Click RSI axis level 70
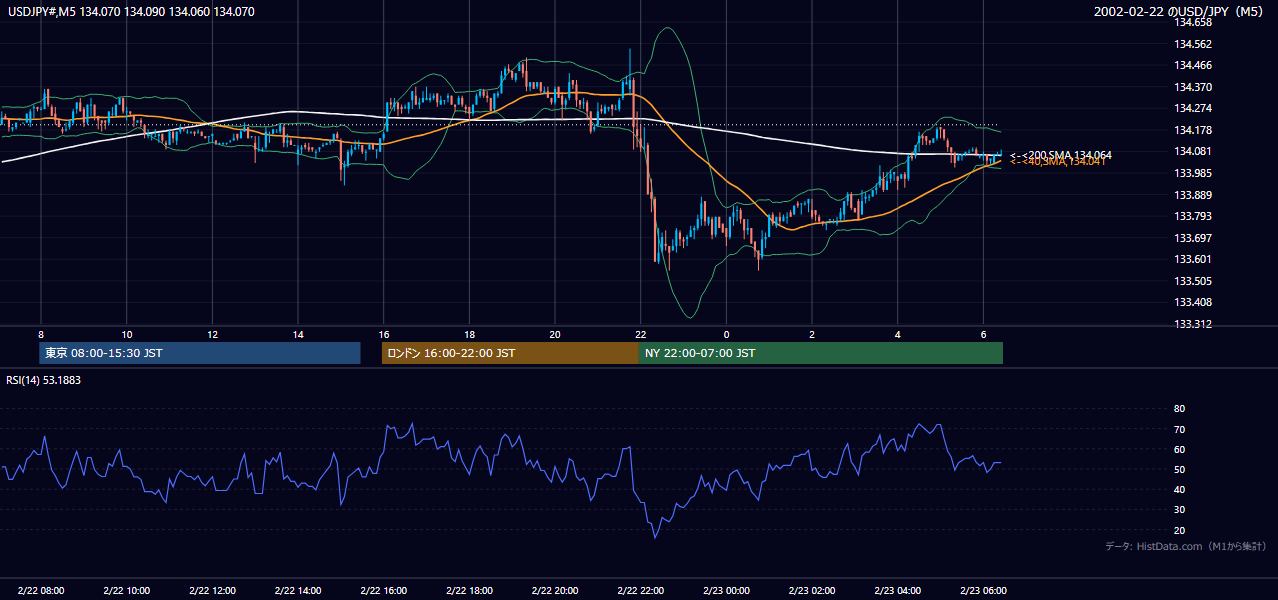 coord(1179,429)
